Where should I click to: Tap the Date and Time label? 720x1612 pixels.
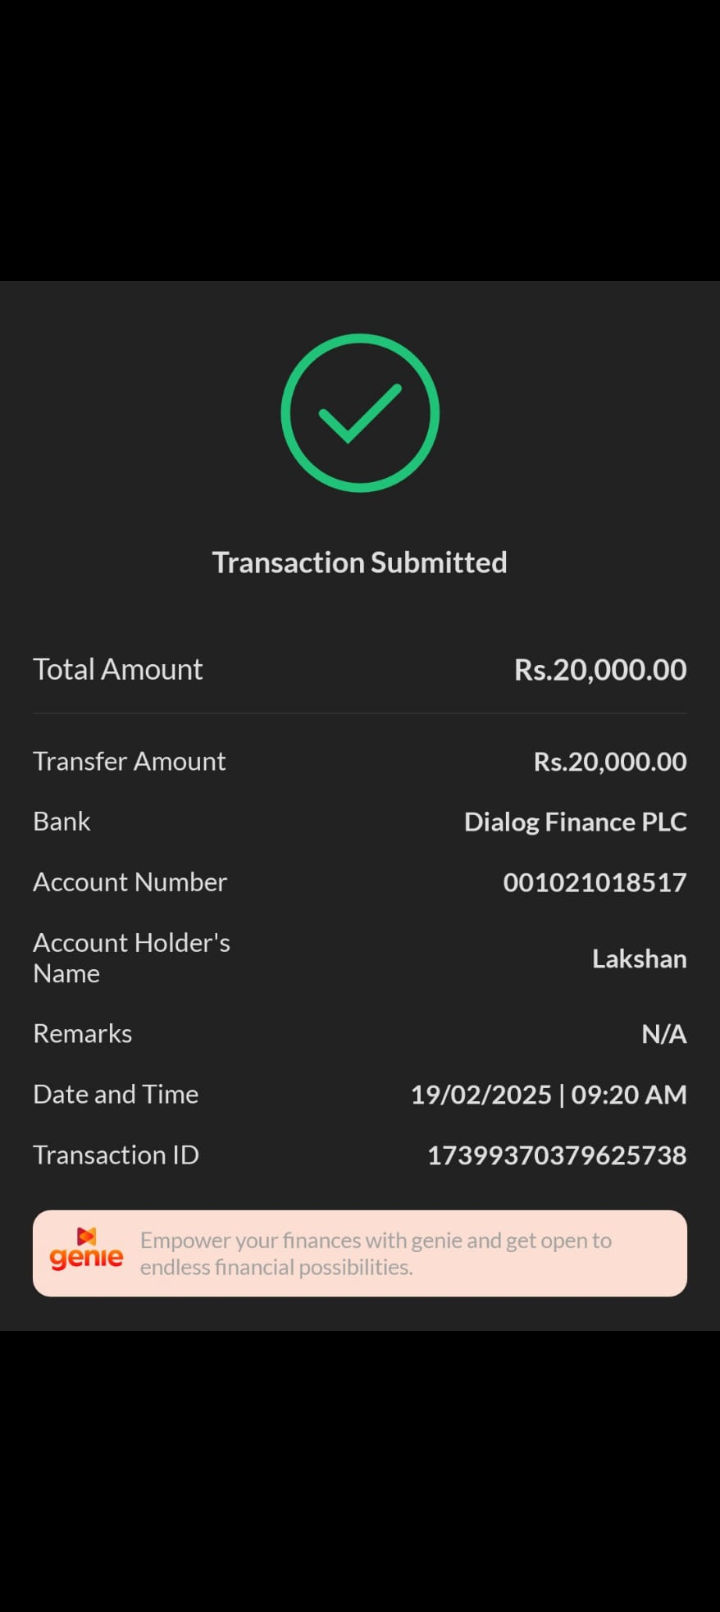(x=116, y=1094)
